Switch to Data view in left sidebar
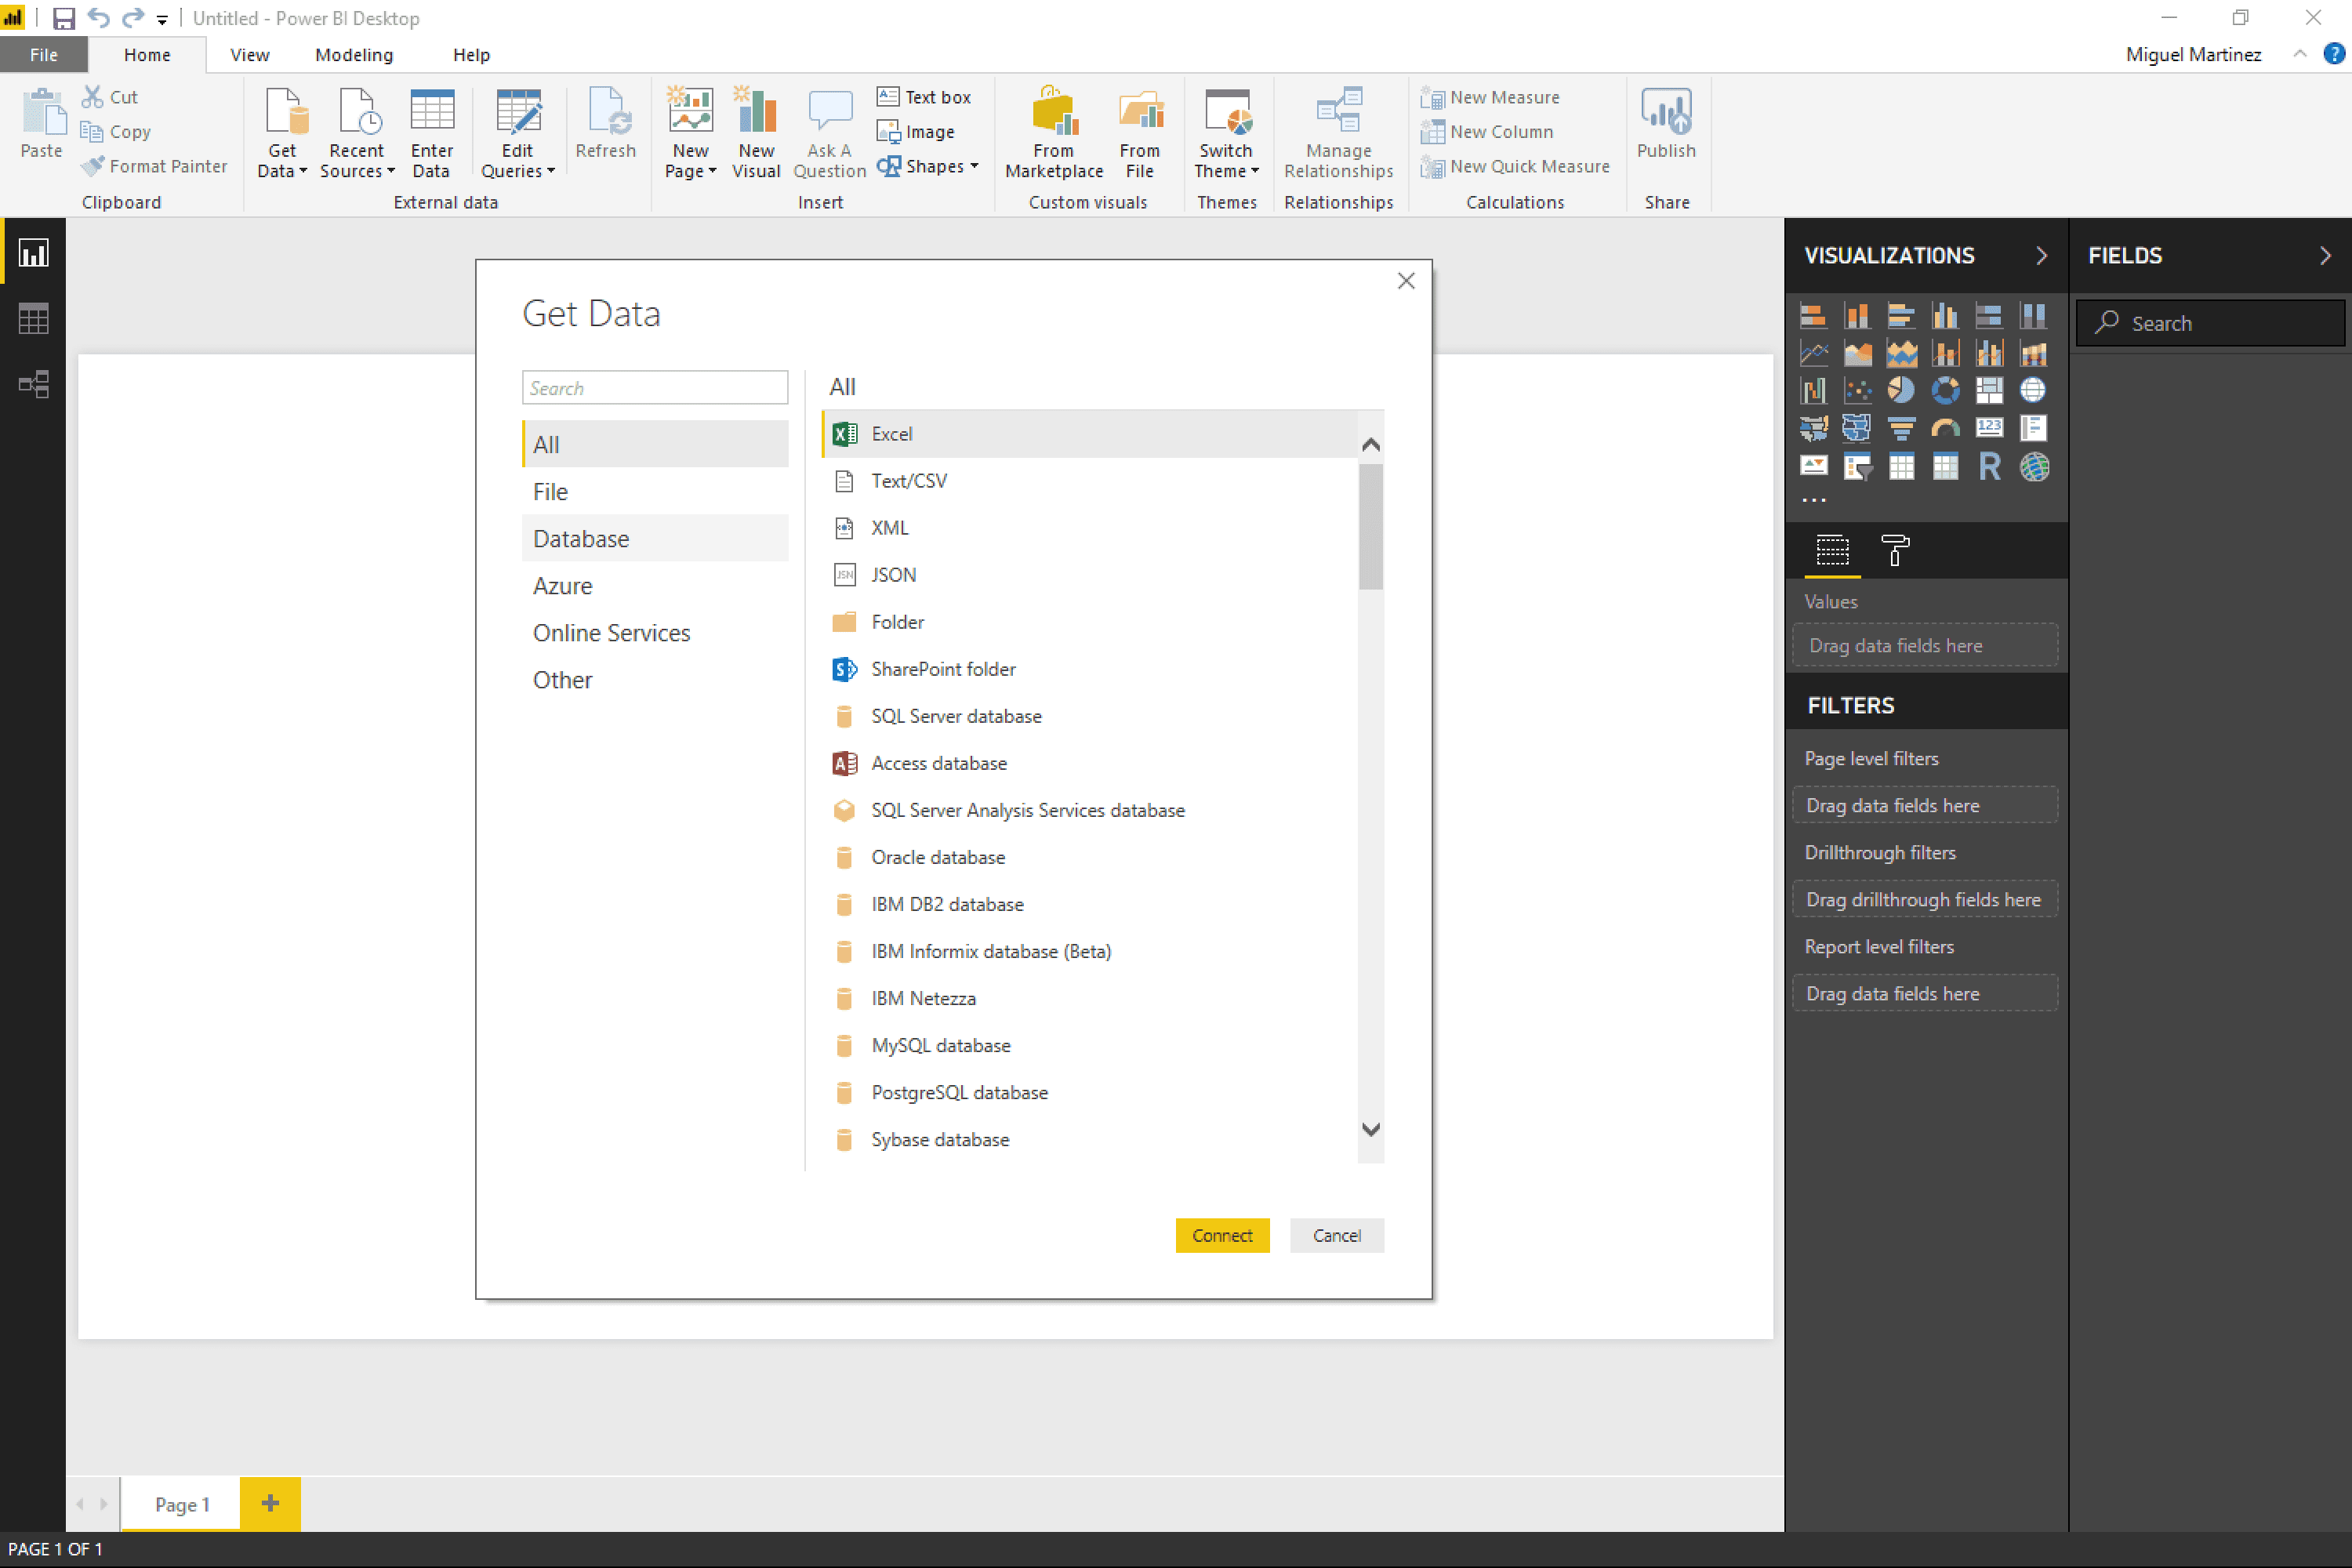This screenshot has height=1568, width=2352. click(33, 318)
